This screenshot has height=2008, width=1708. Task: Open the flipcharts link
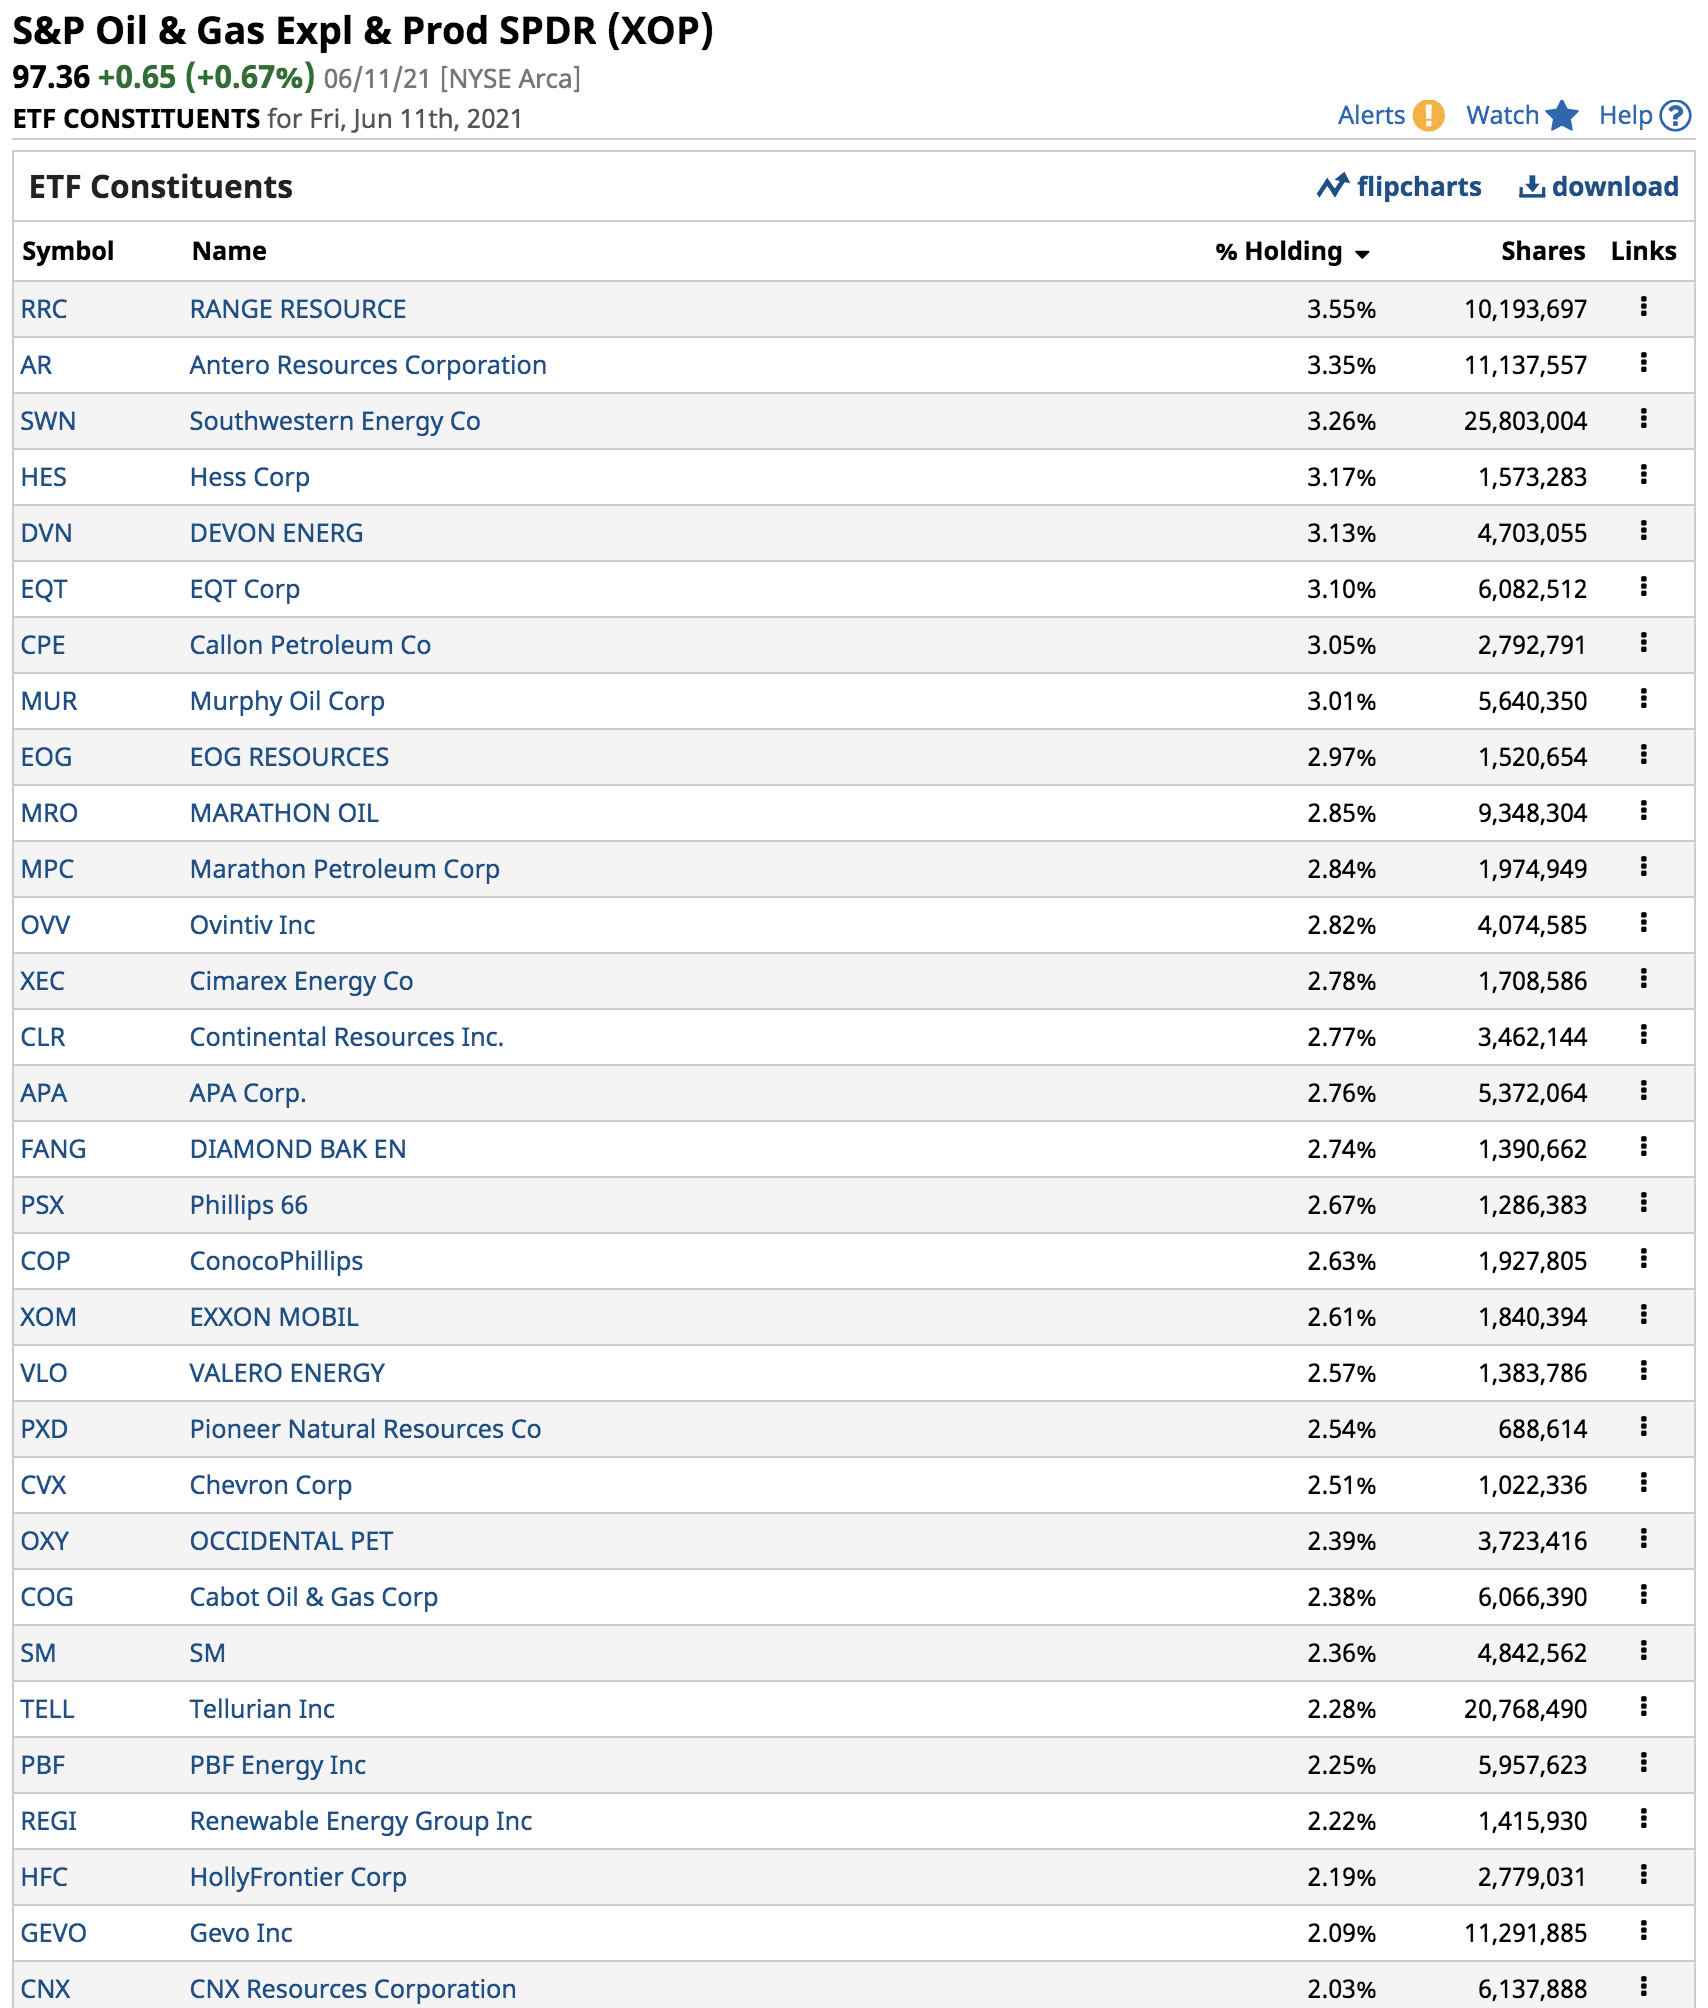tap(1419, 187)
